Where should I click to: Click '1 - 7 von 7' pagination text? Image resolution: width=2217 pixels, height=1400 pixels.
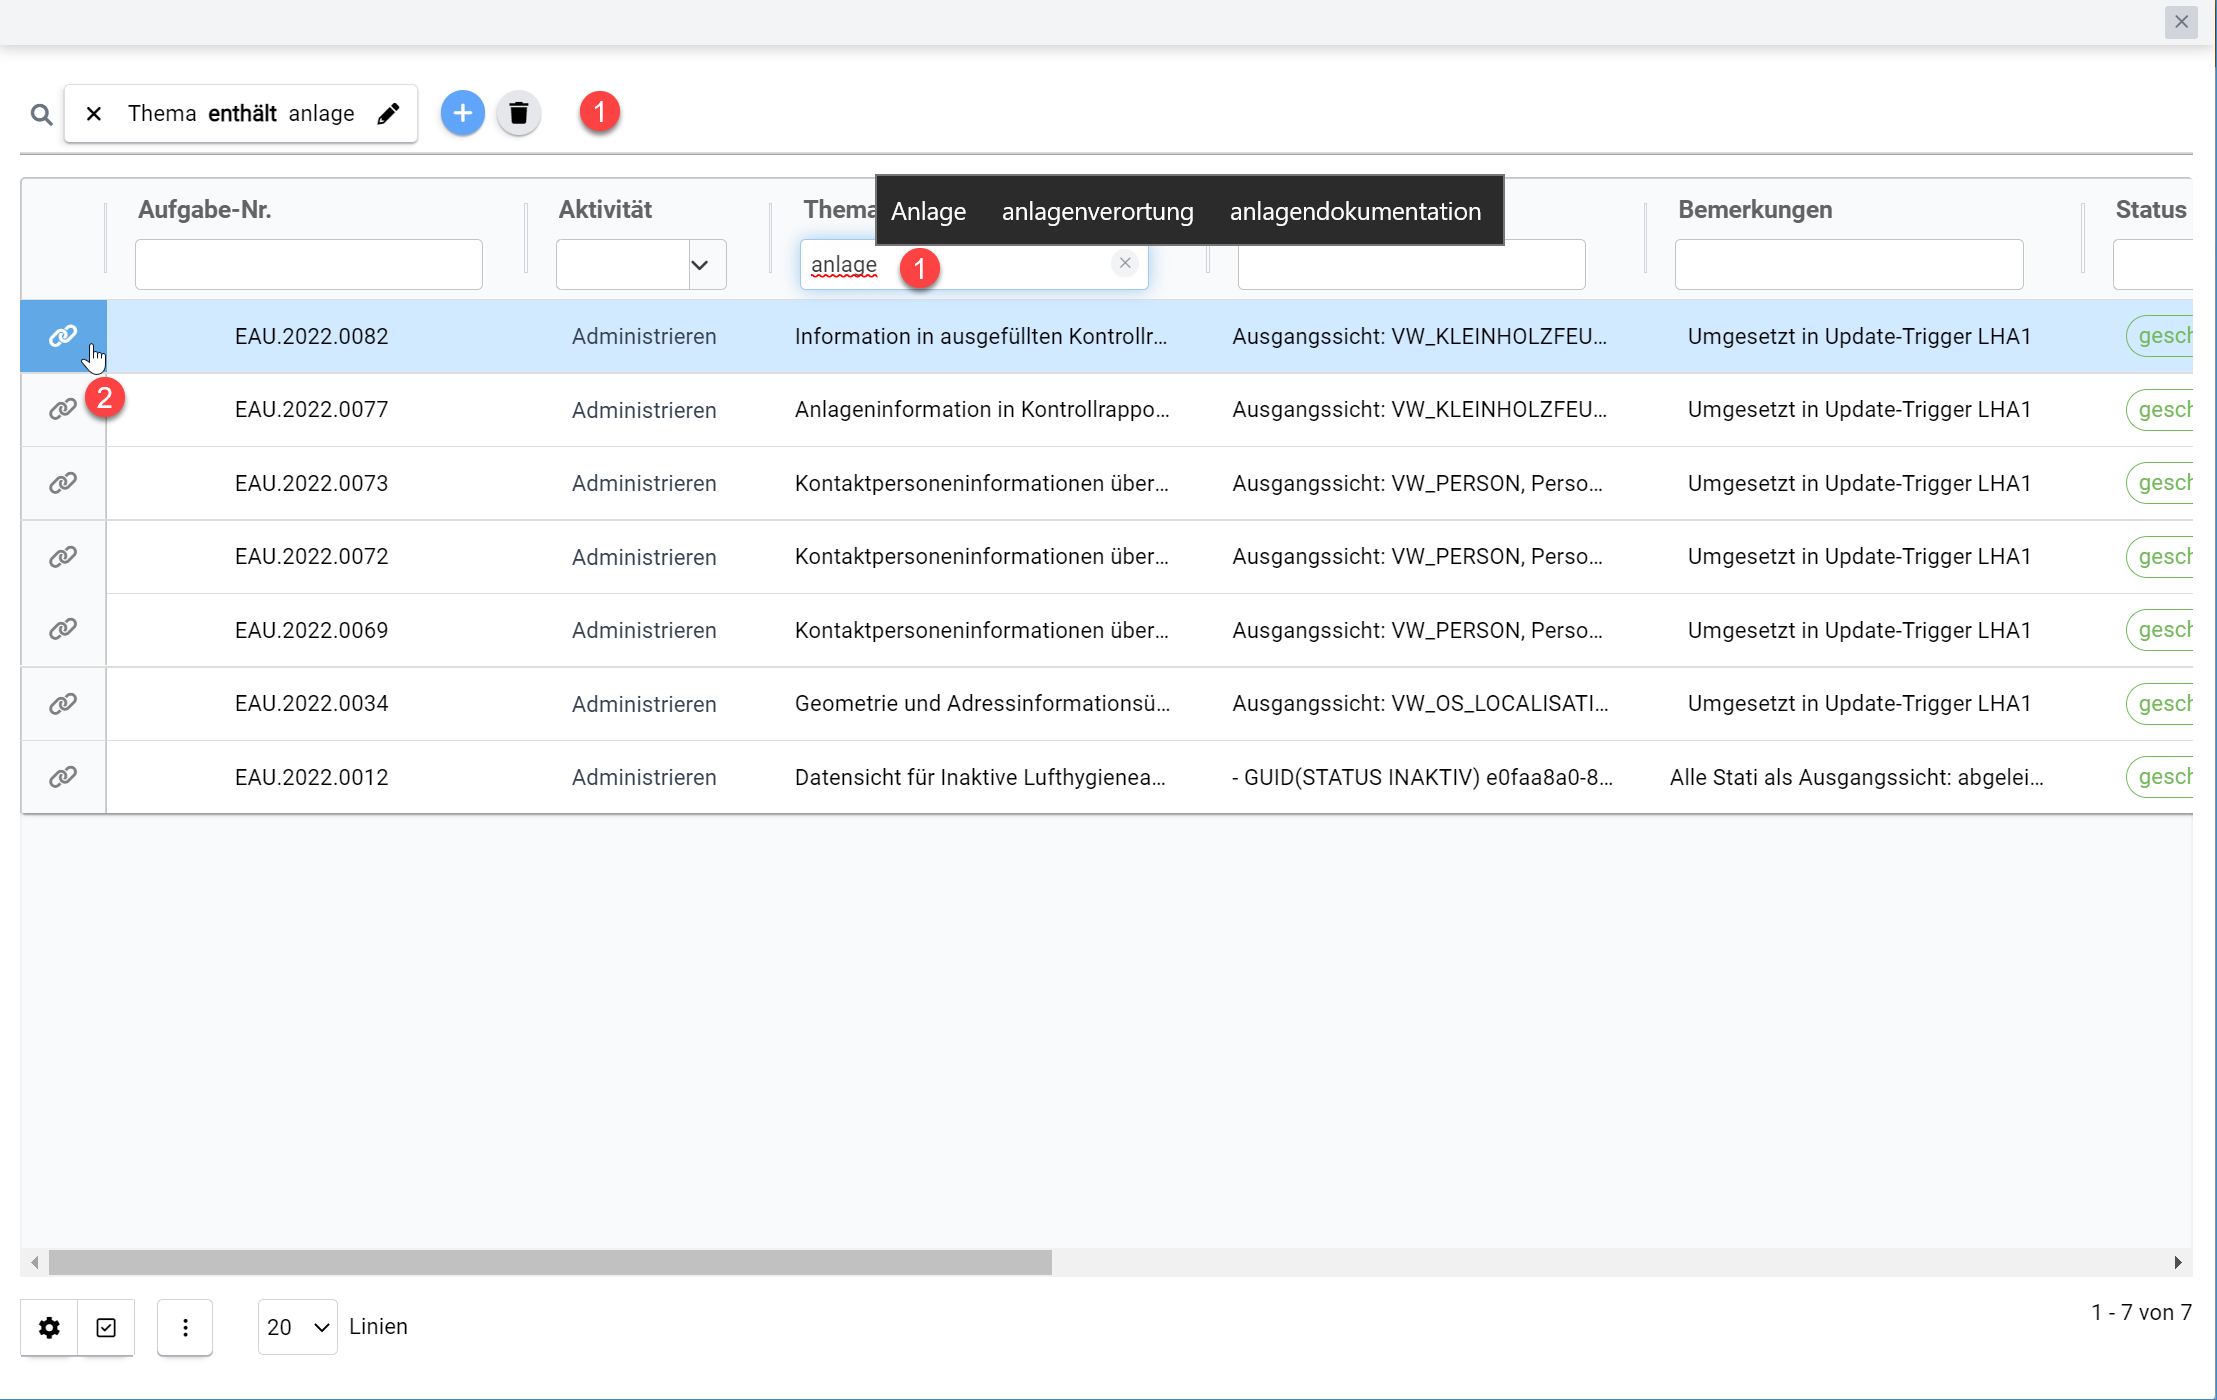(2141, 1312)
